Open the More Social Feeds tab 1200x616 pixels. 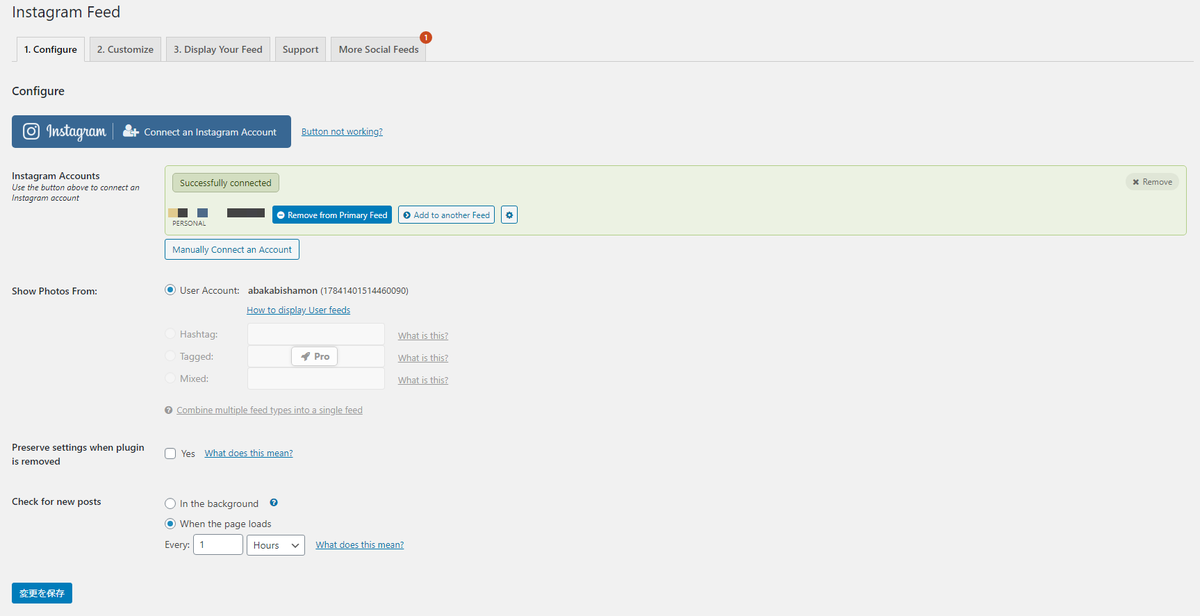pyautogui.click(x=379, y=49)
